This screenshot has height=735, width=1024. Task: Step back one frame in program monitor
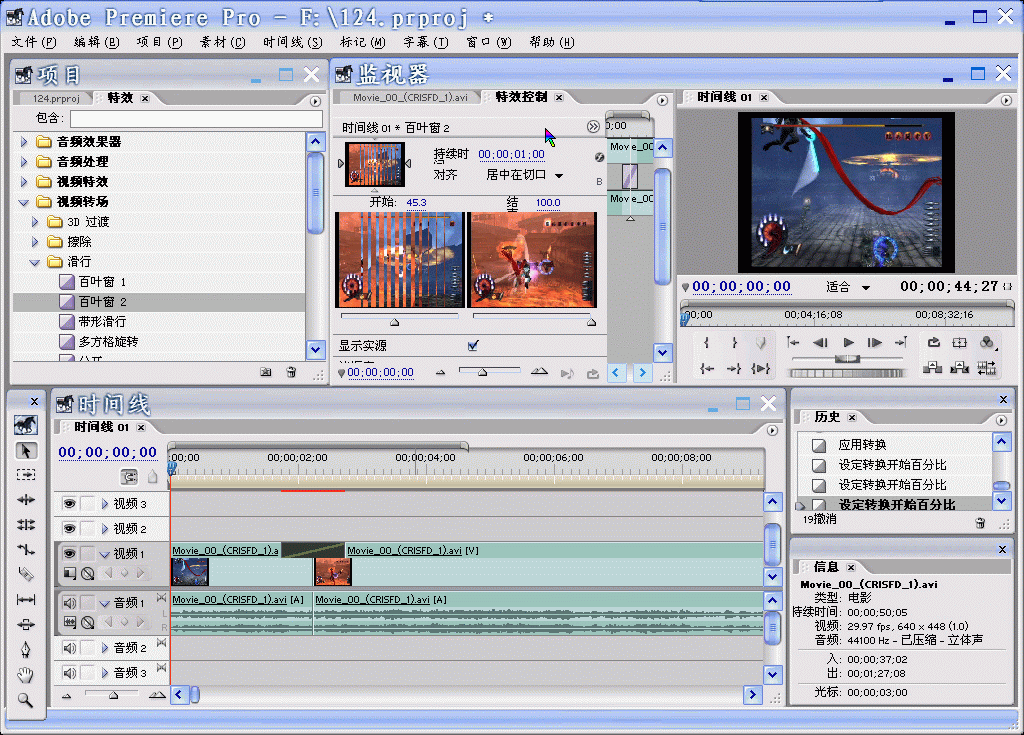point(821,342)
